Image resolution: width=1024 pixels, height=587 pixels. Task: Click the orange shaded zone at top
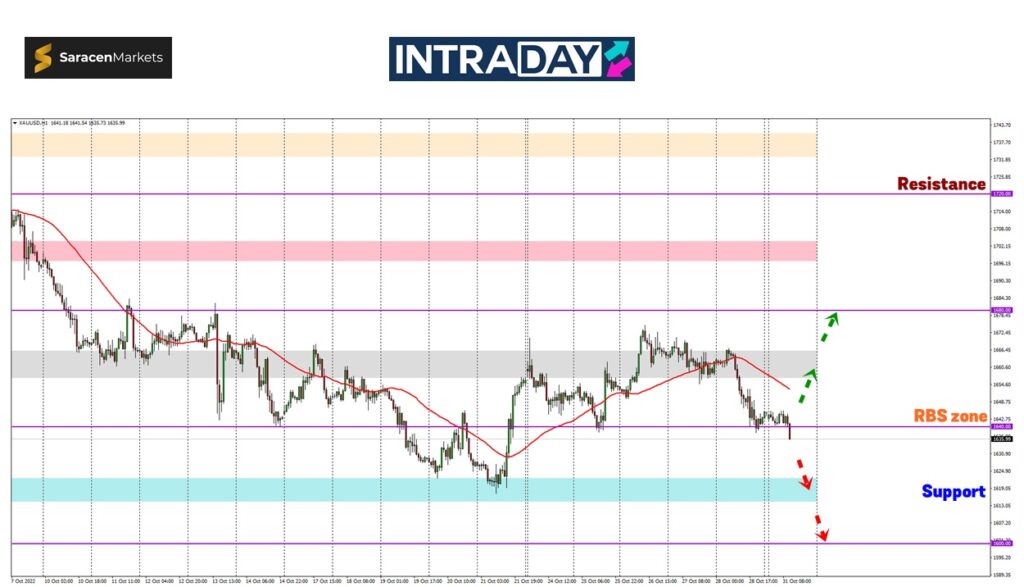coord(413,144)
